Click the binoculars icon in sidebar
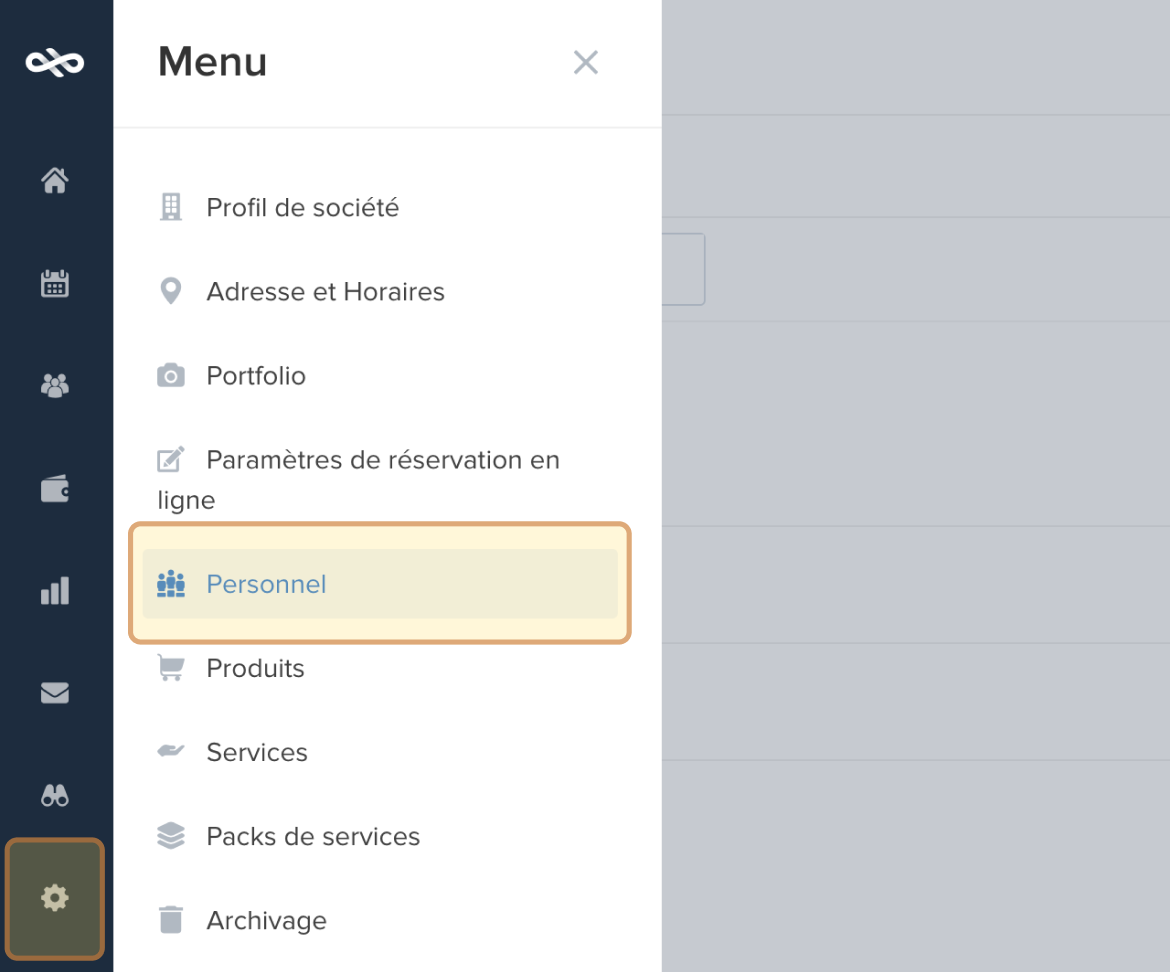 click(x=55, y=796)
